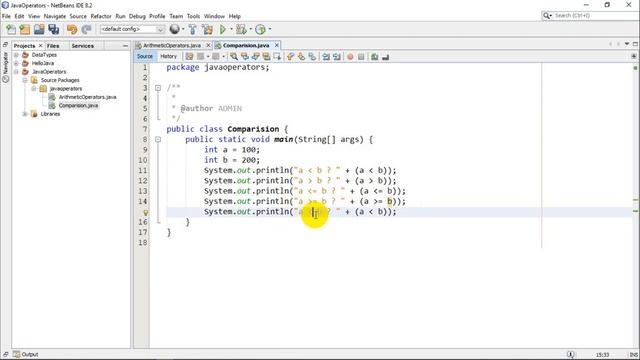Open the Navigate menu
The width and height of the screenshot is (640, 360).
point(55,16)
